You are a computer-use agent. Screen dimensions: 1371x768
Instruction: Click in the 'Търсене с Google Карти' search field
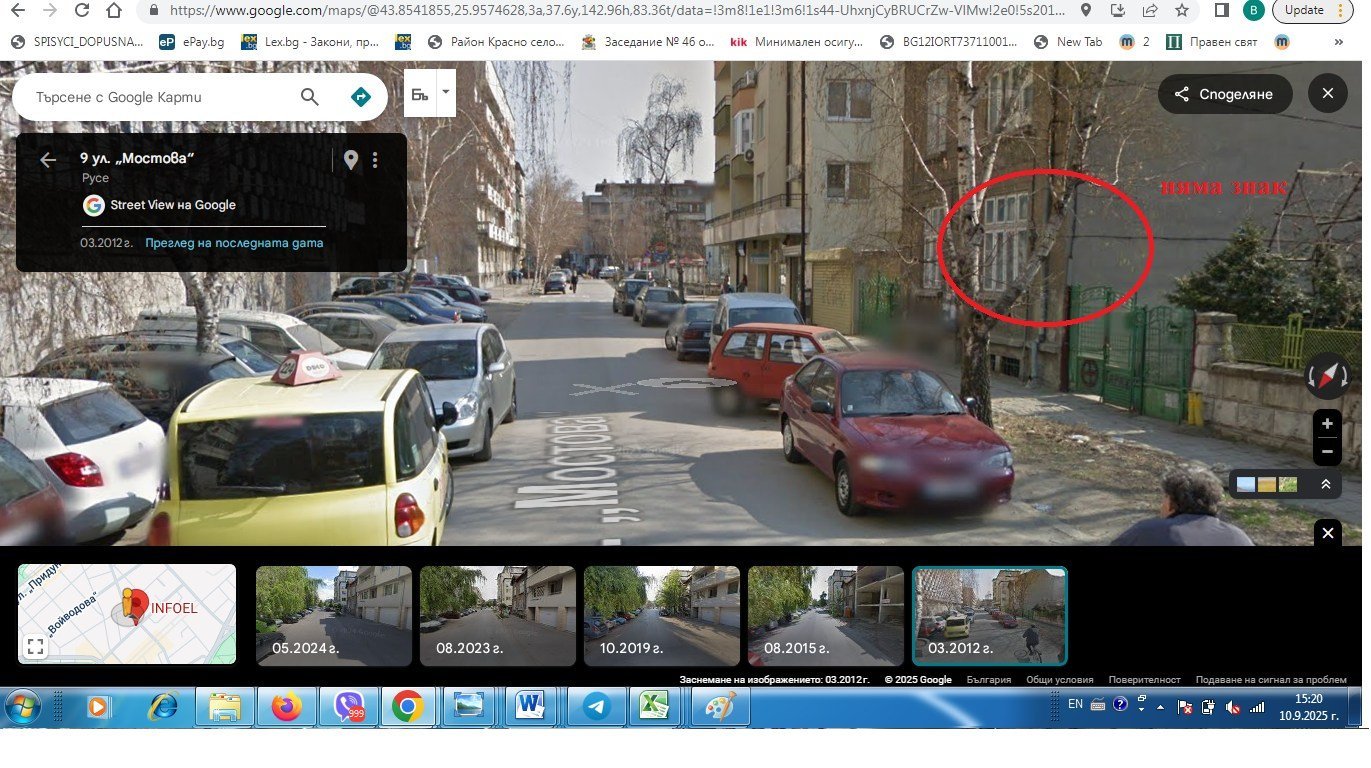160,97
